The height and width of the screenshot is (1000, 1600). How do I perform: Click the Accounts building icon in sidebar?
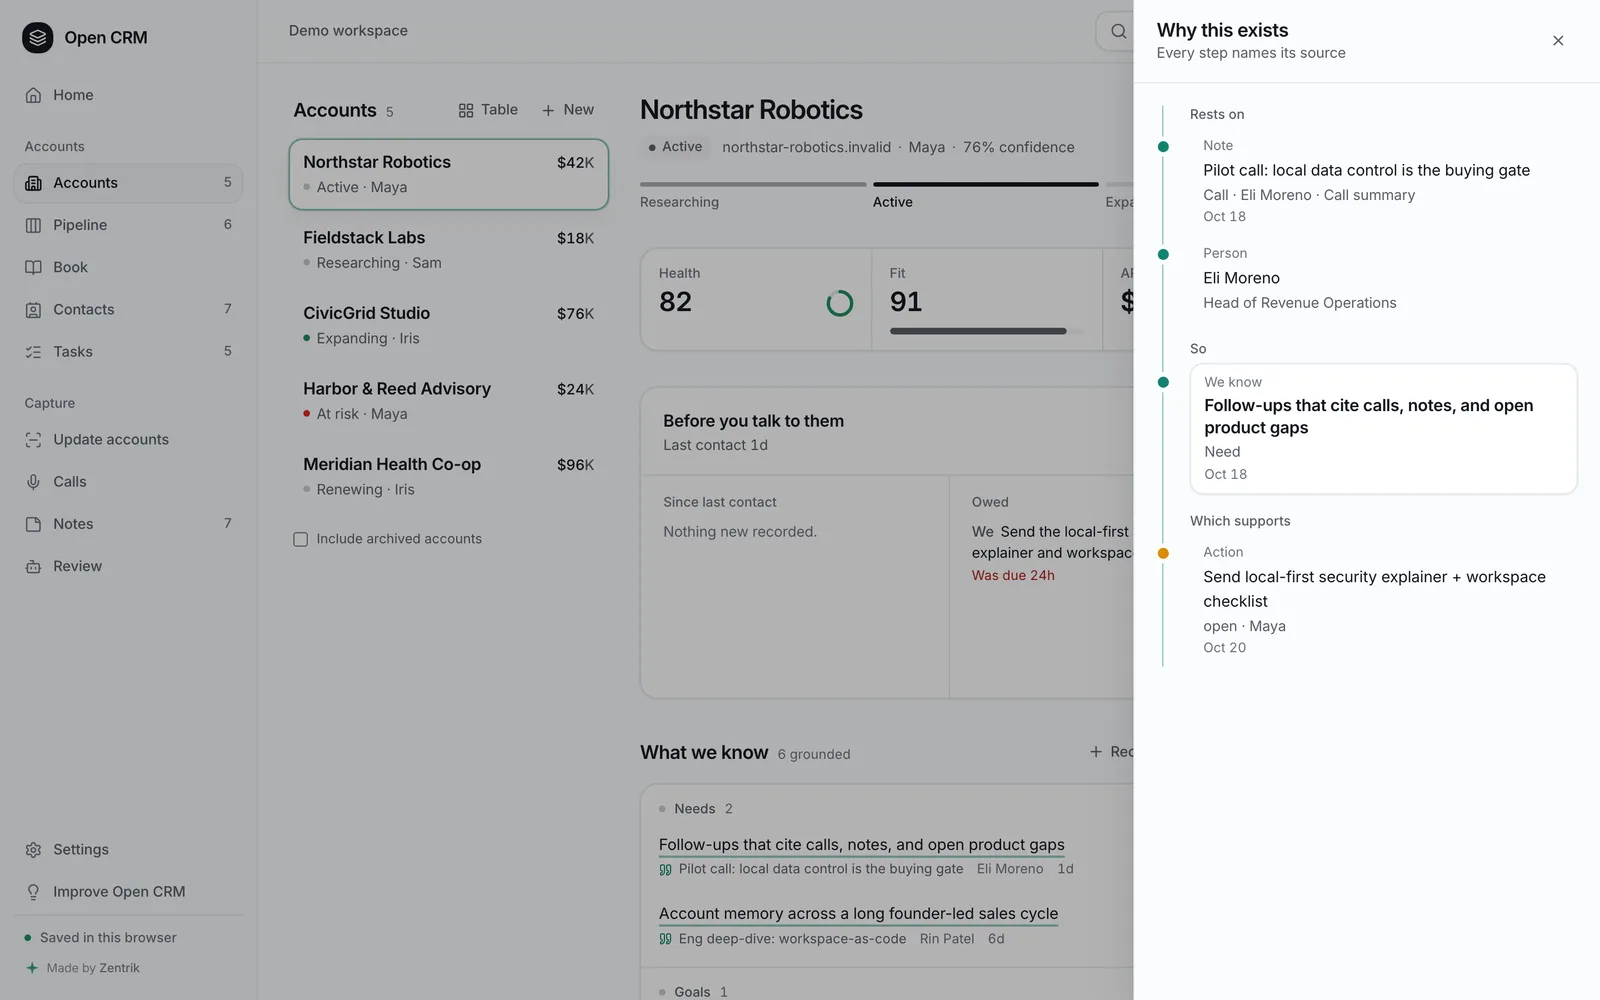[x=33, y=183]
